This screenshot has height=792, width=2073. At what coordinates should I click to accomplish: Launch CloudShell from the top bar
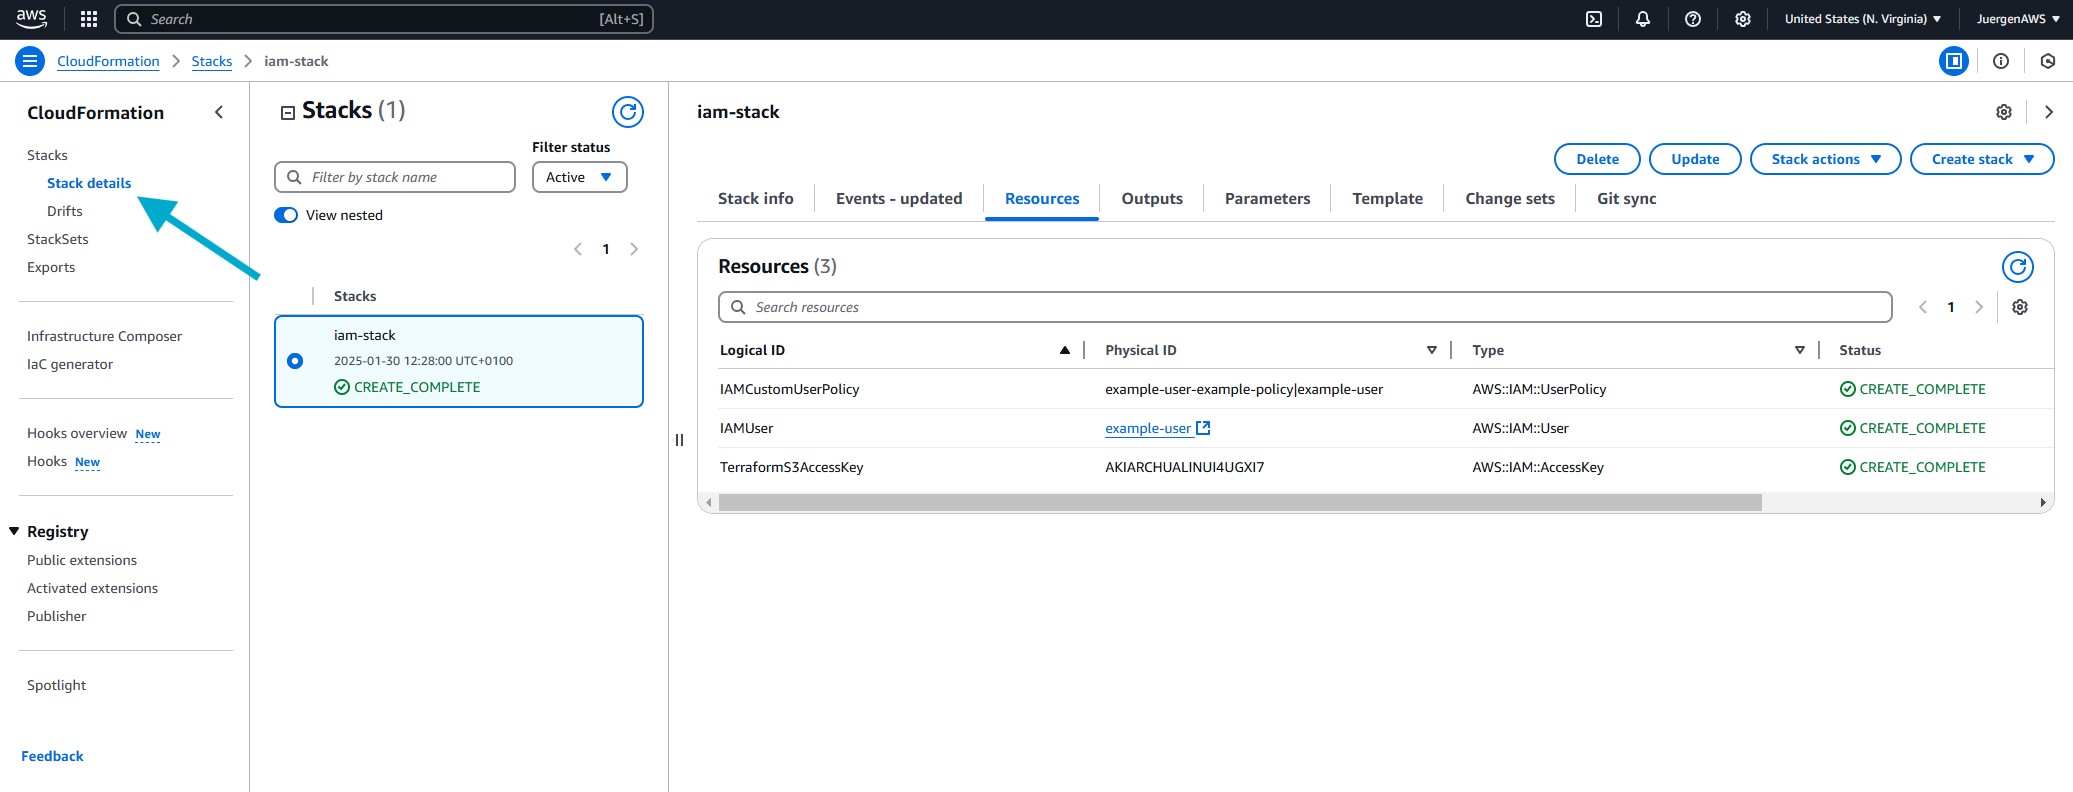1594,19
